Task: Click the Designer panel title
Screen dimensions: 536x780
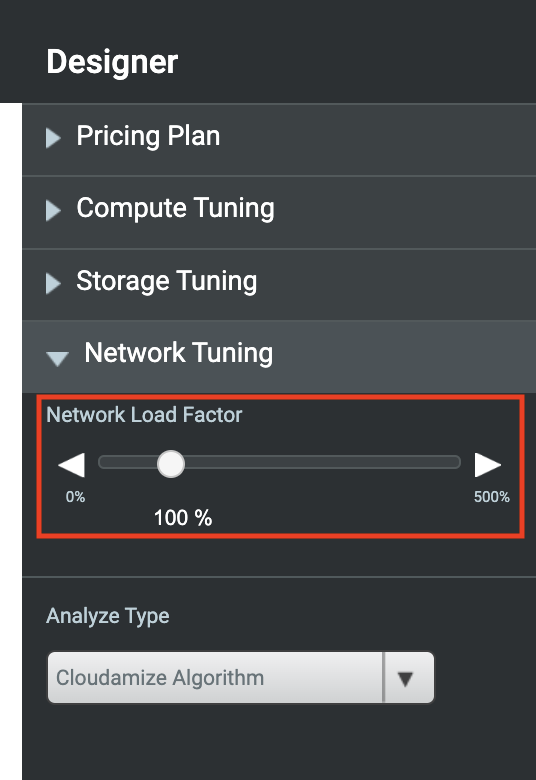Action: [112, 62]
